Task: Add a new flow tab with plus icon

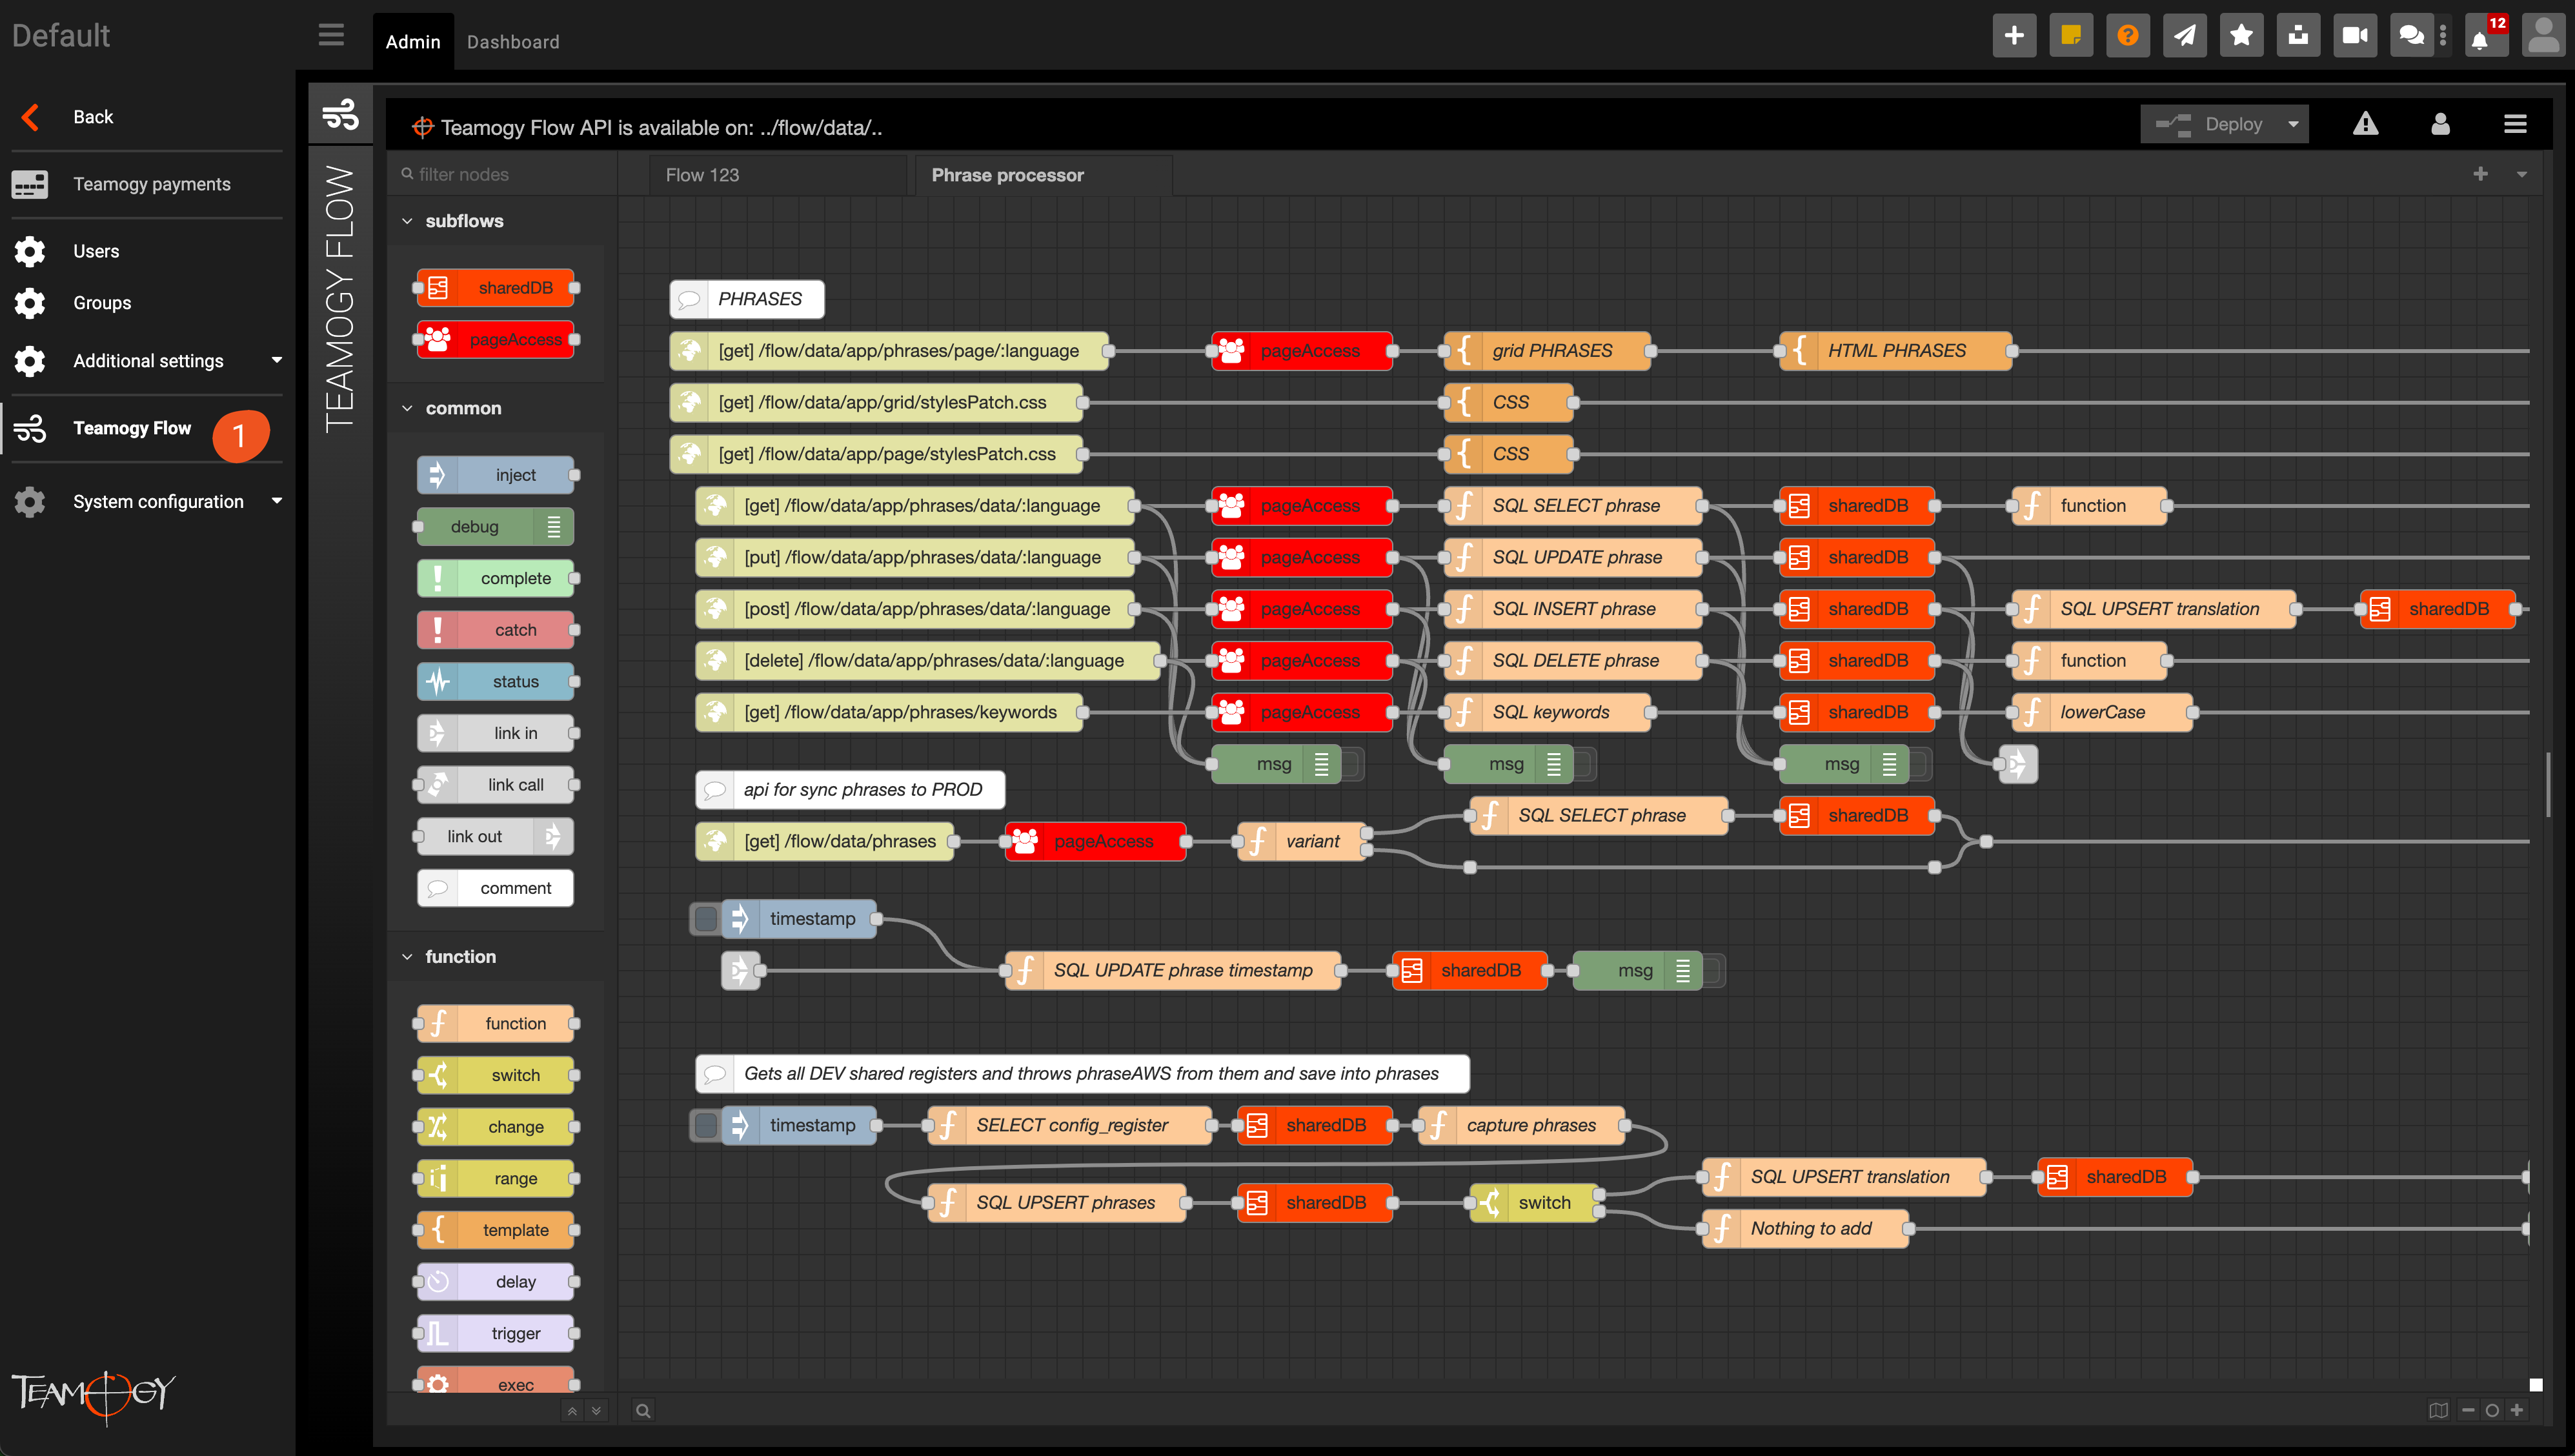Action: click(x=2481, y=174)
